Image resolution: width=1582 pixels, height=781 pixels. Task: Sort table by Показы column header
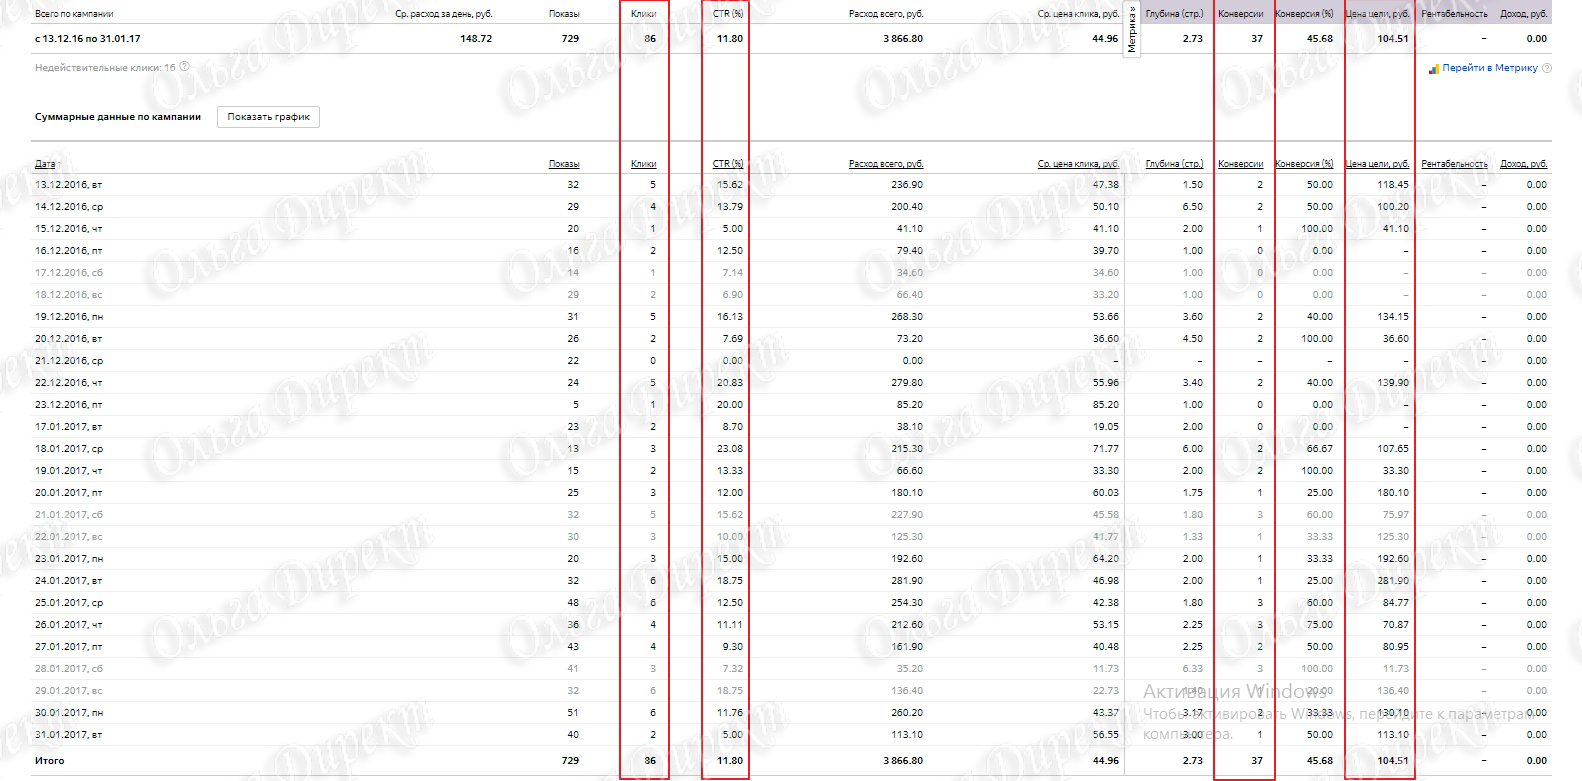pos(564,164)
